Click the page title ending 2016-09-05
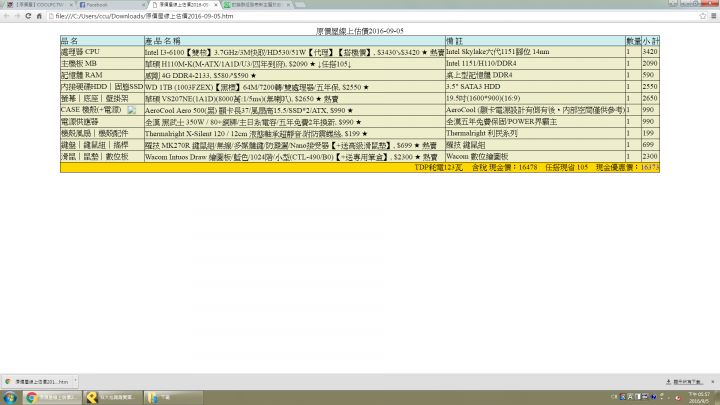Image resolution: width=720 pixels, height=405 pixels. click(x=360, y=31)
